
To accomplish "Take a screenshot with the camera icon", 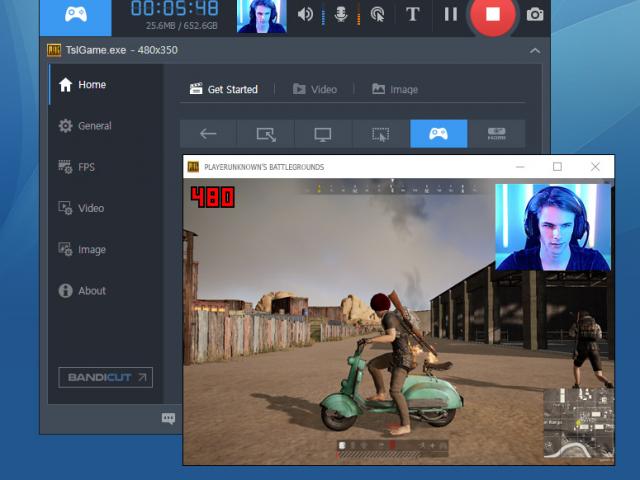I will (x=535, y=15).
